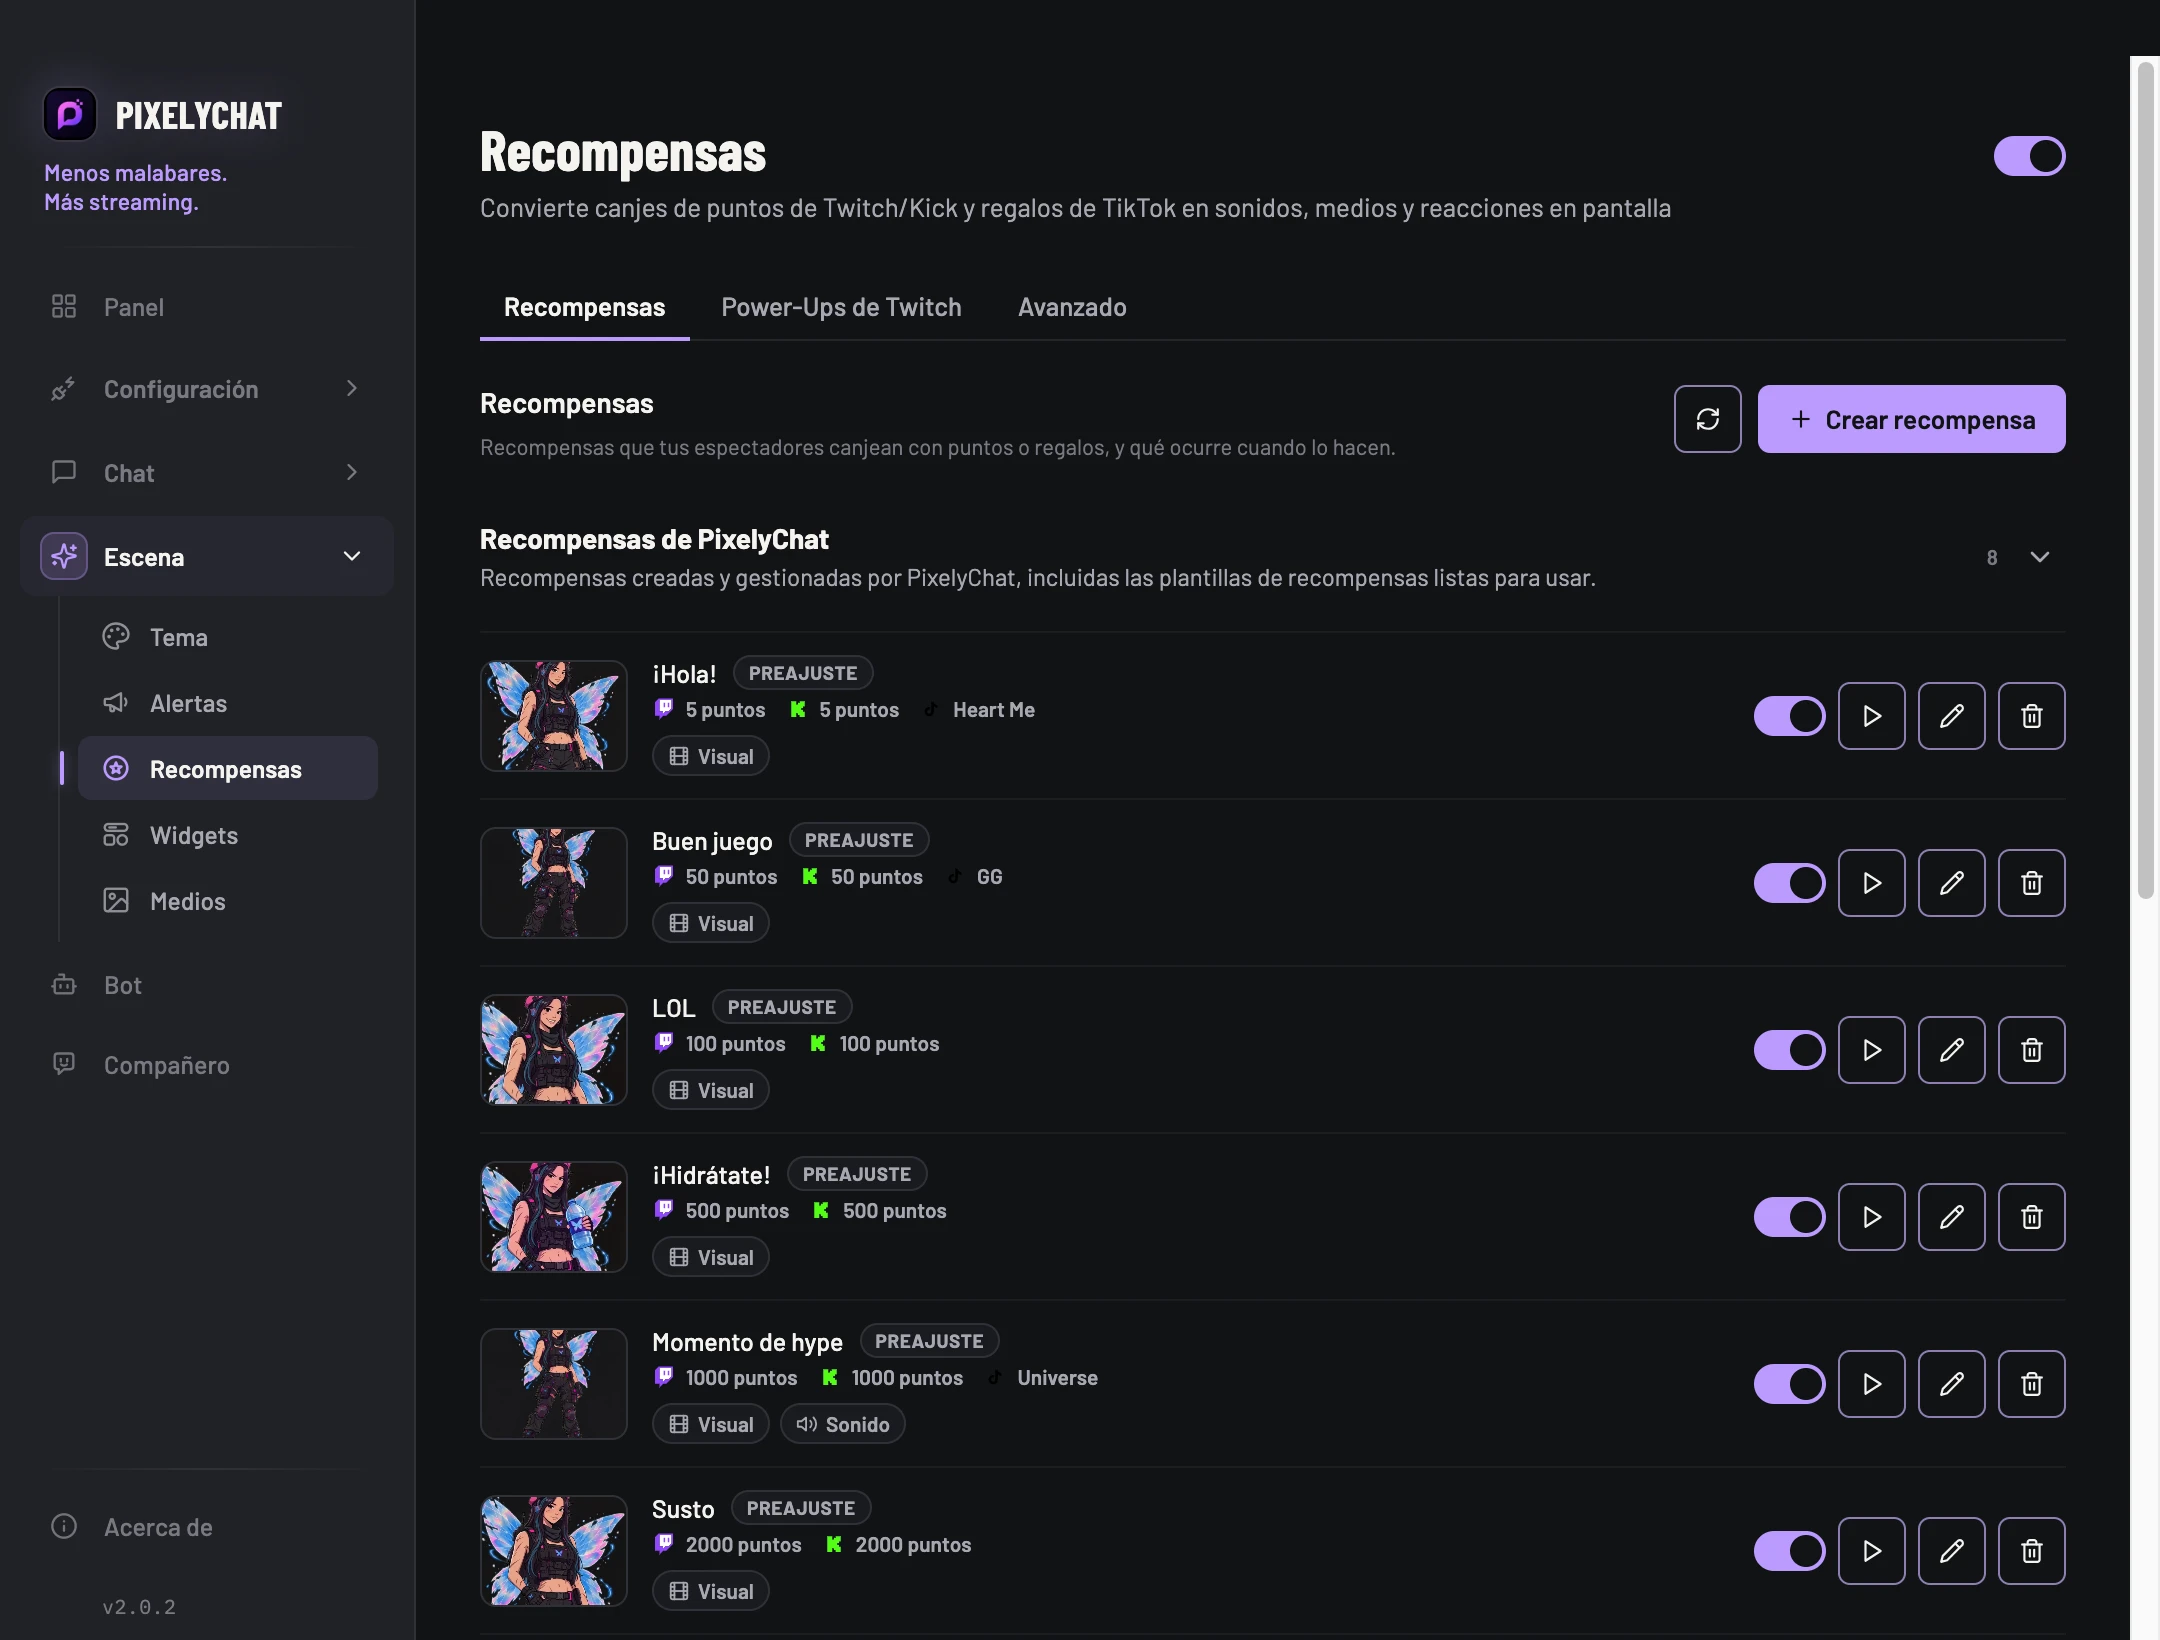Click the Crear recompensa button
Viewport: 2160px width, 1640px height.
(x=1911, y=419)
